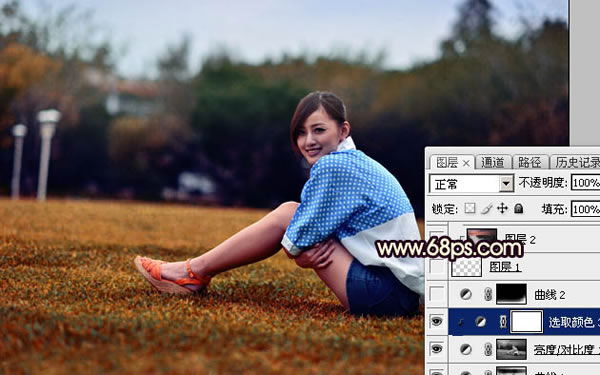Switch to the 通道 tab
Image resolution: width=600 pixels, height=375 pixels.
(493, 163)
